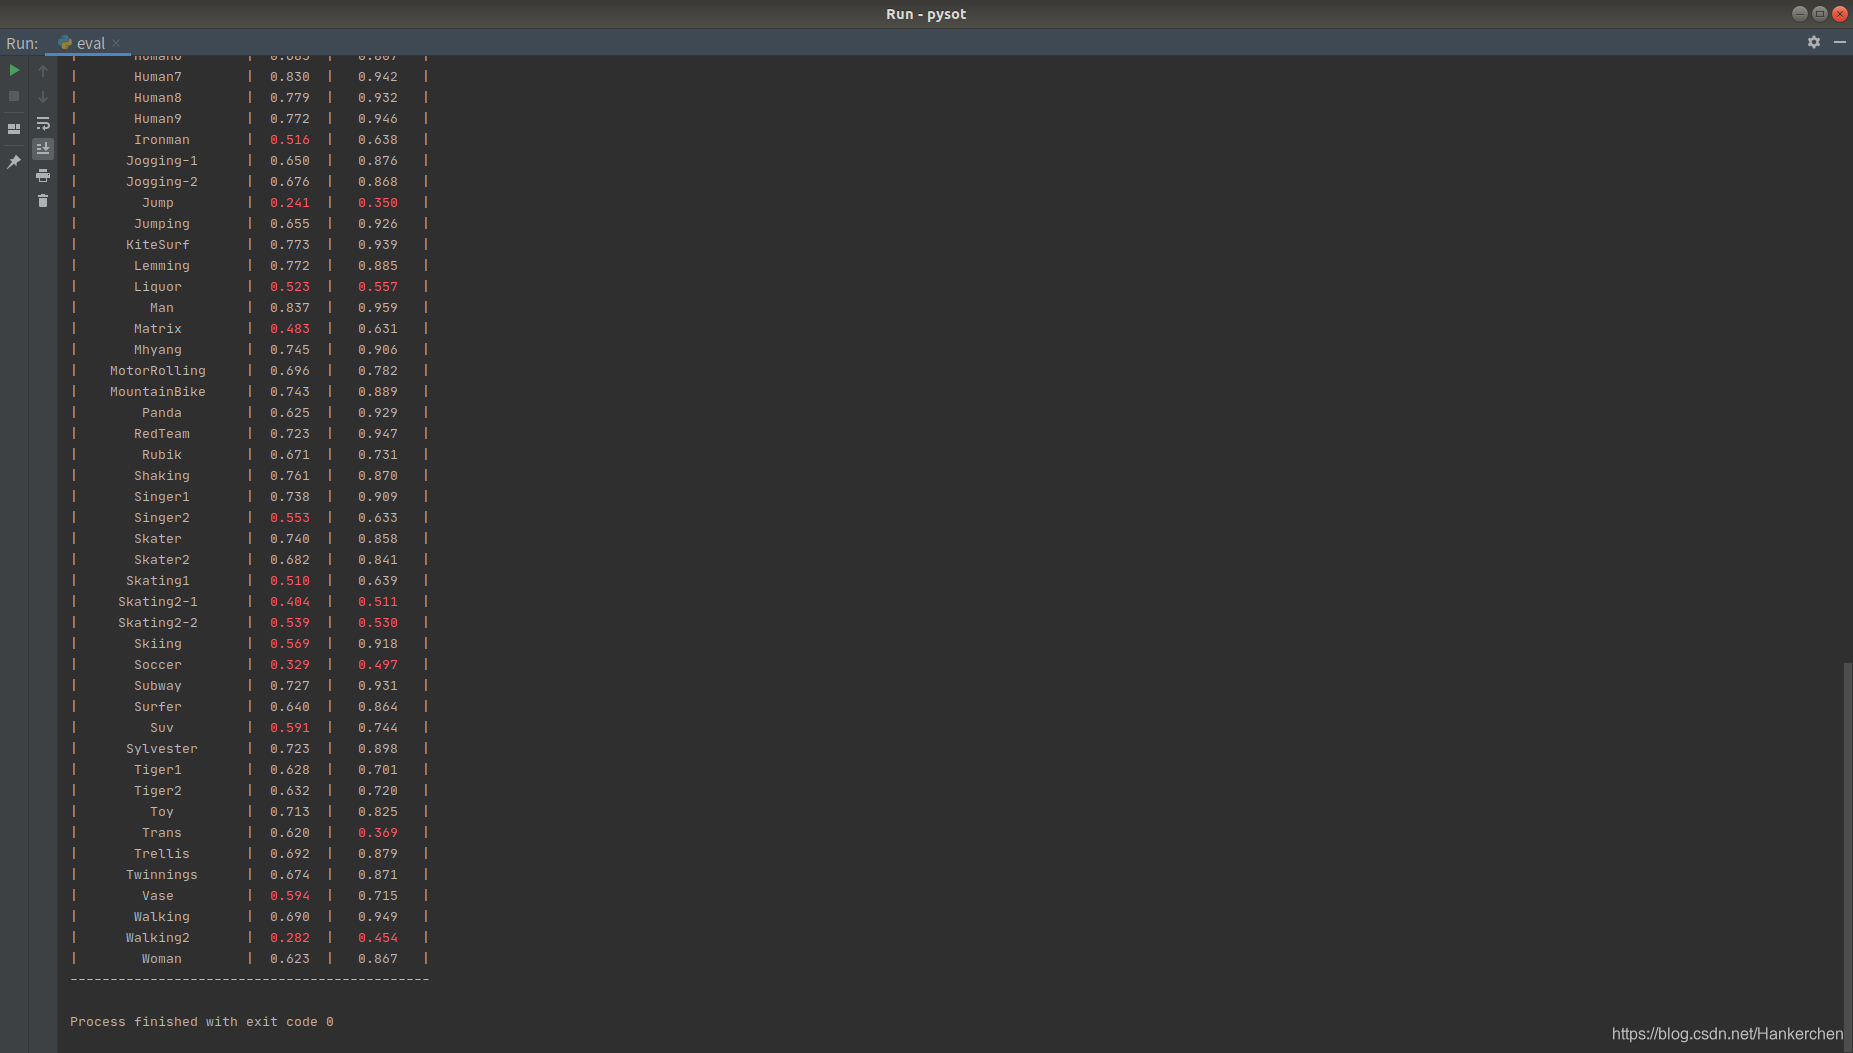Open Run panel settings gear
The width and height of the screenshot is (1853, 1053).
pos(1814,42)
